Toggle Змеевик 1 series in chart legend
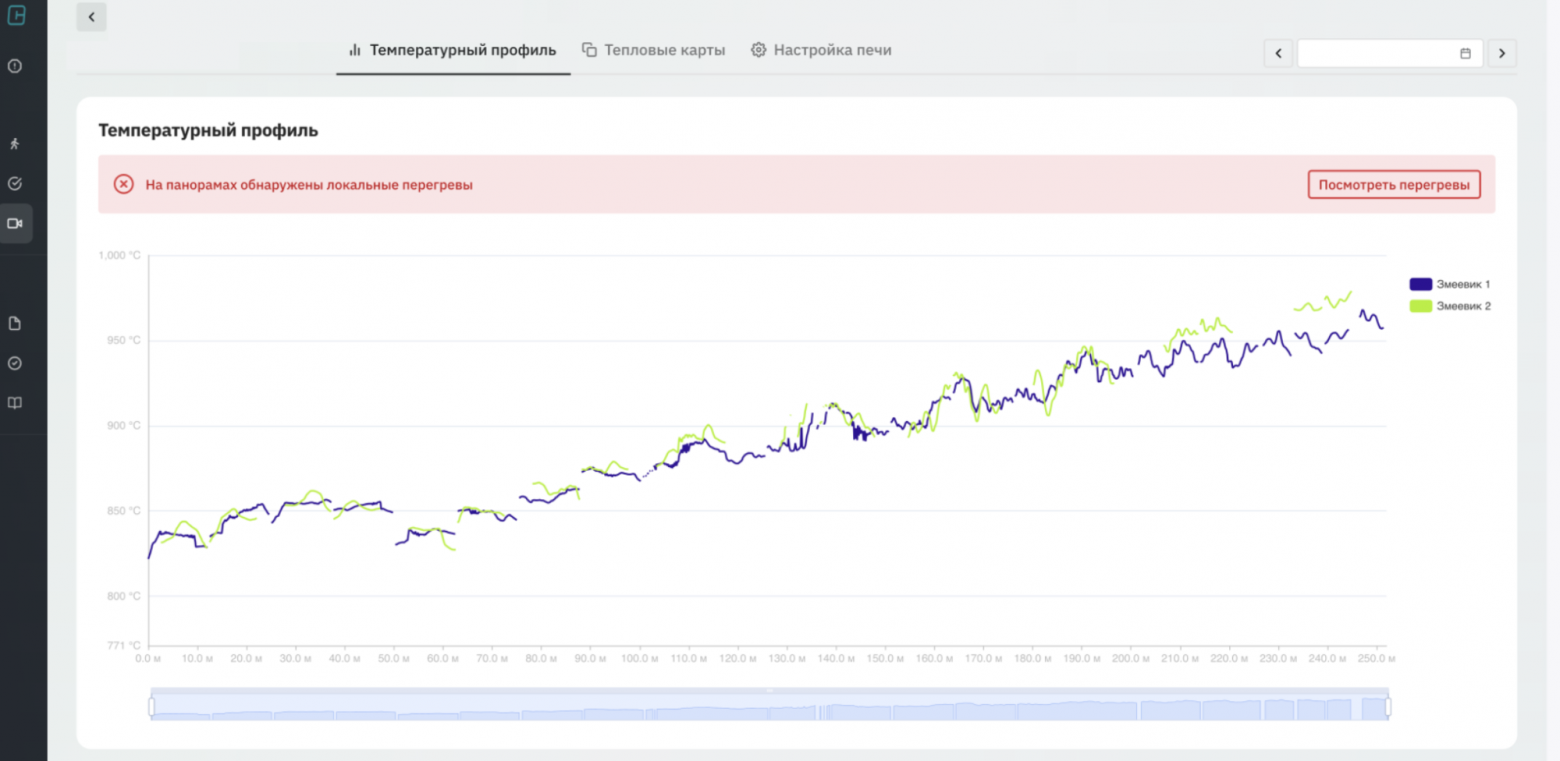Image resolution: width=1560 pixels, height=761 pixels. tap(1449, 284)
